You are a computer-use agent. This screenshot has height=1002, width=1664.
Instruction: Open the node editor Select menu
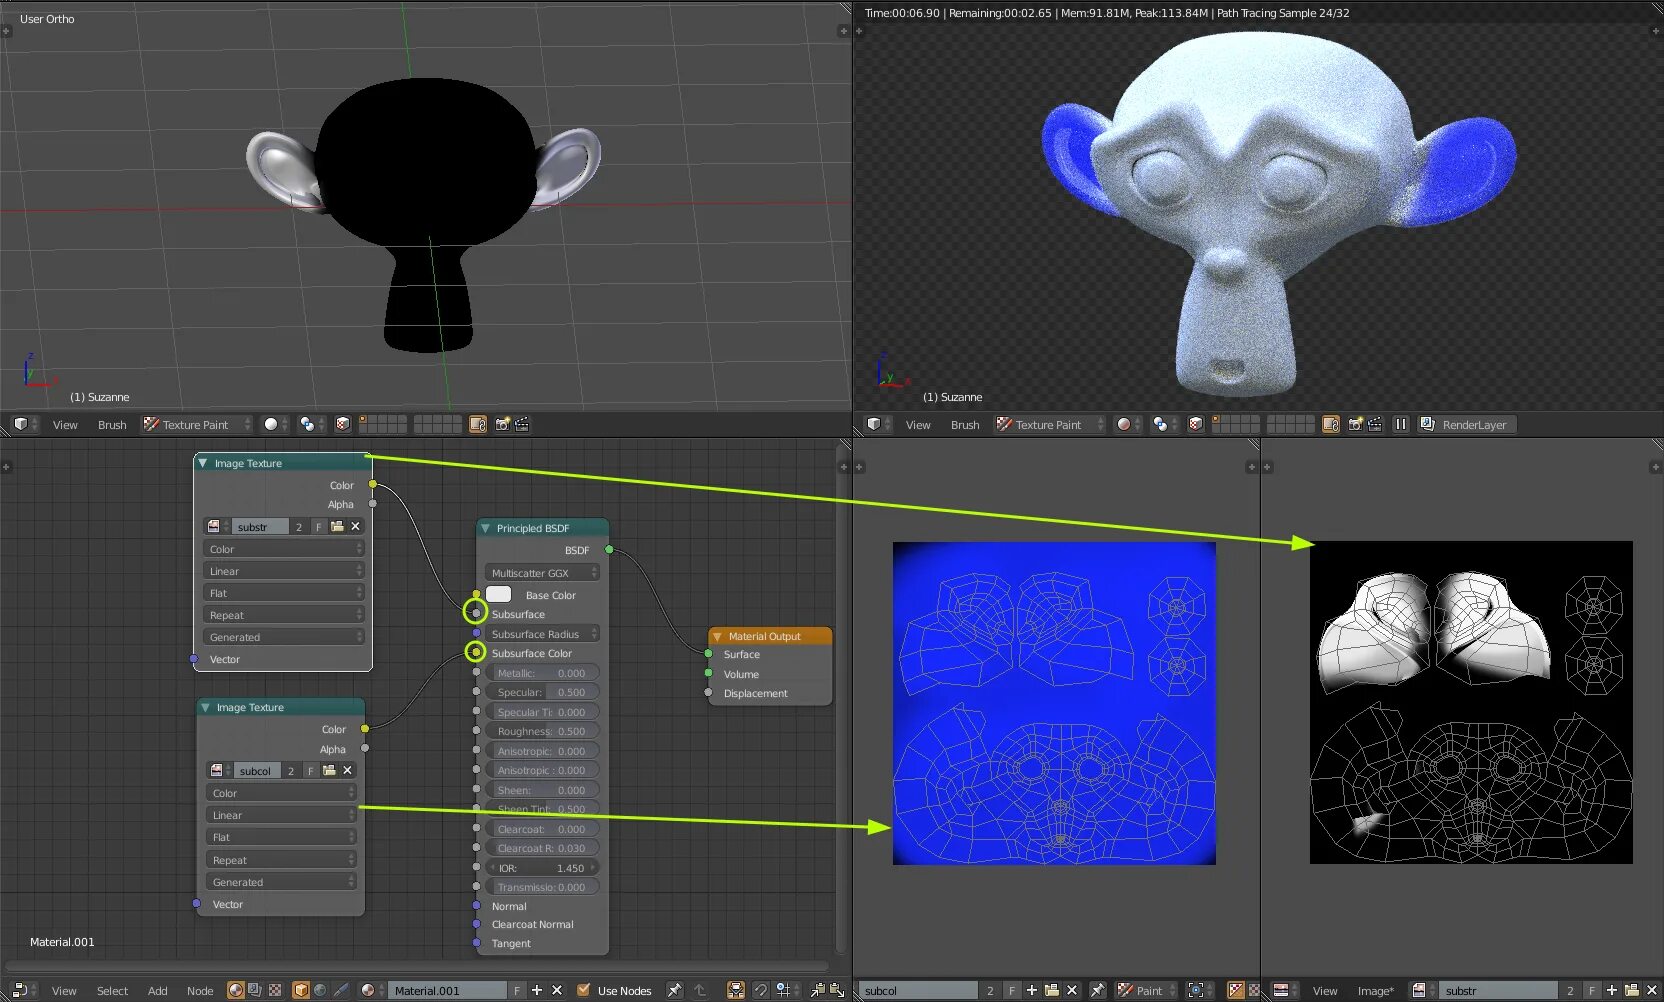click(112, 991)
